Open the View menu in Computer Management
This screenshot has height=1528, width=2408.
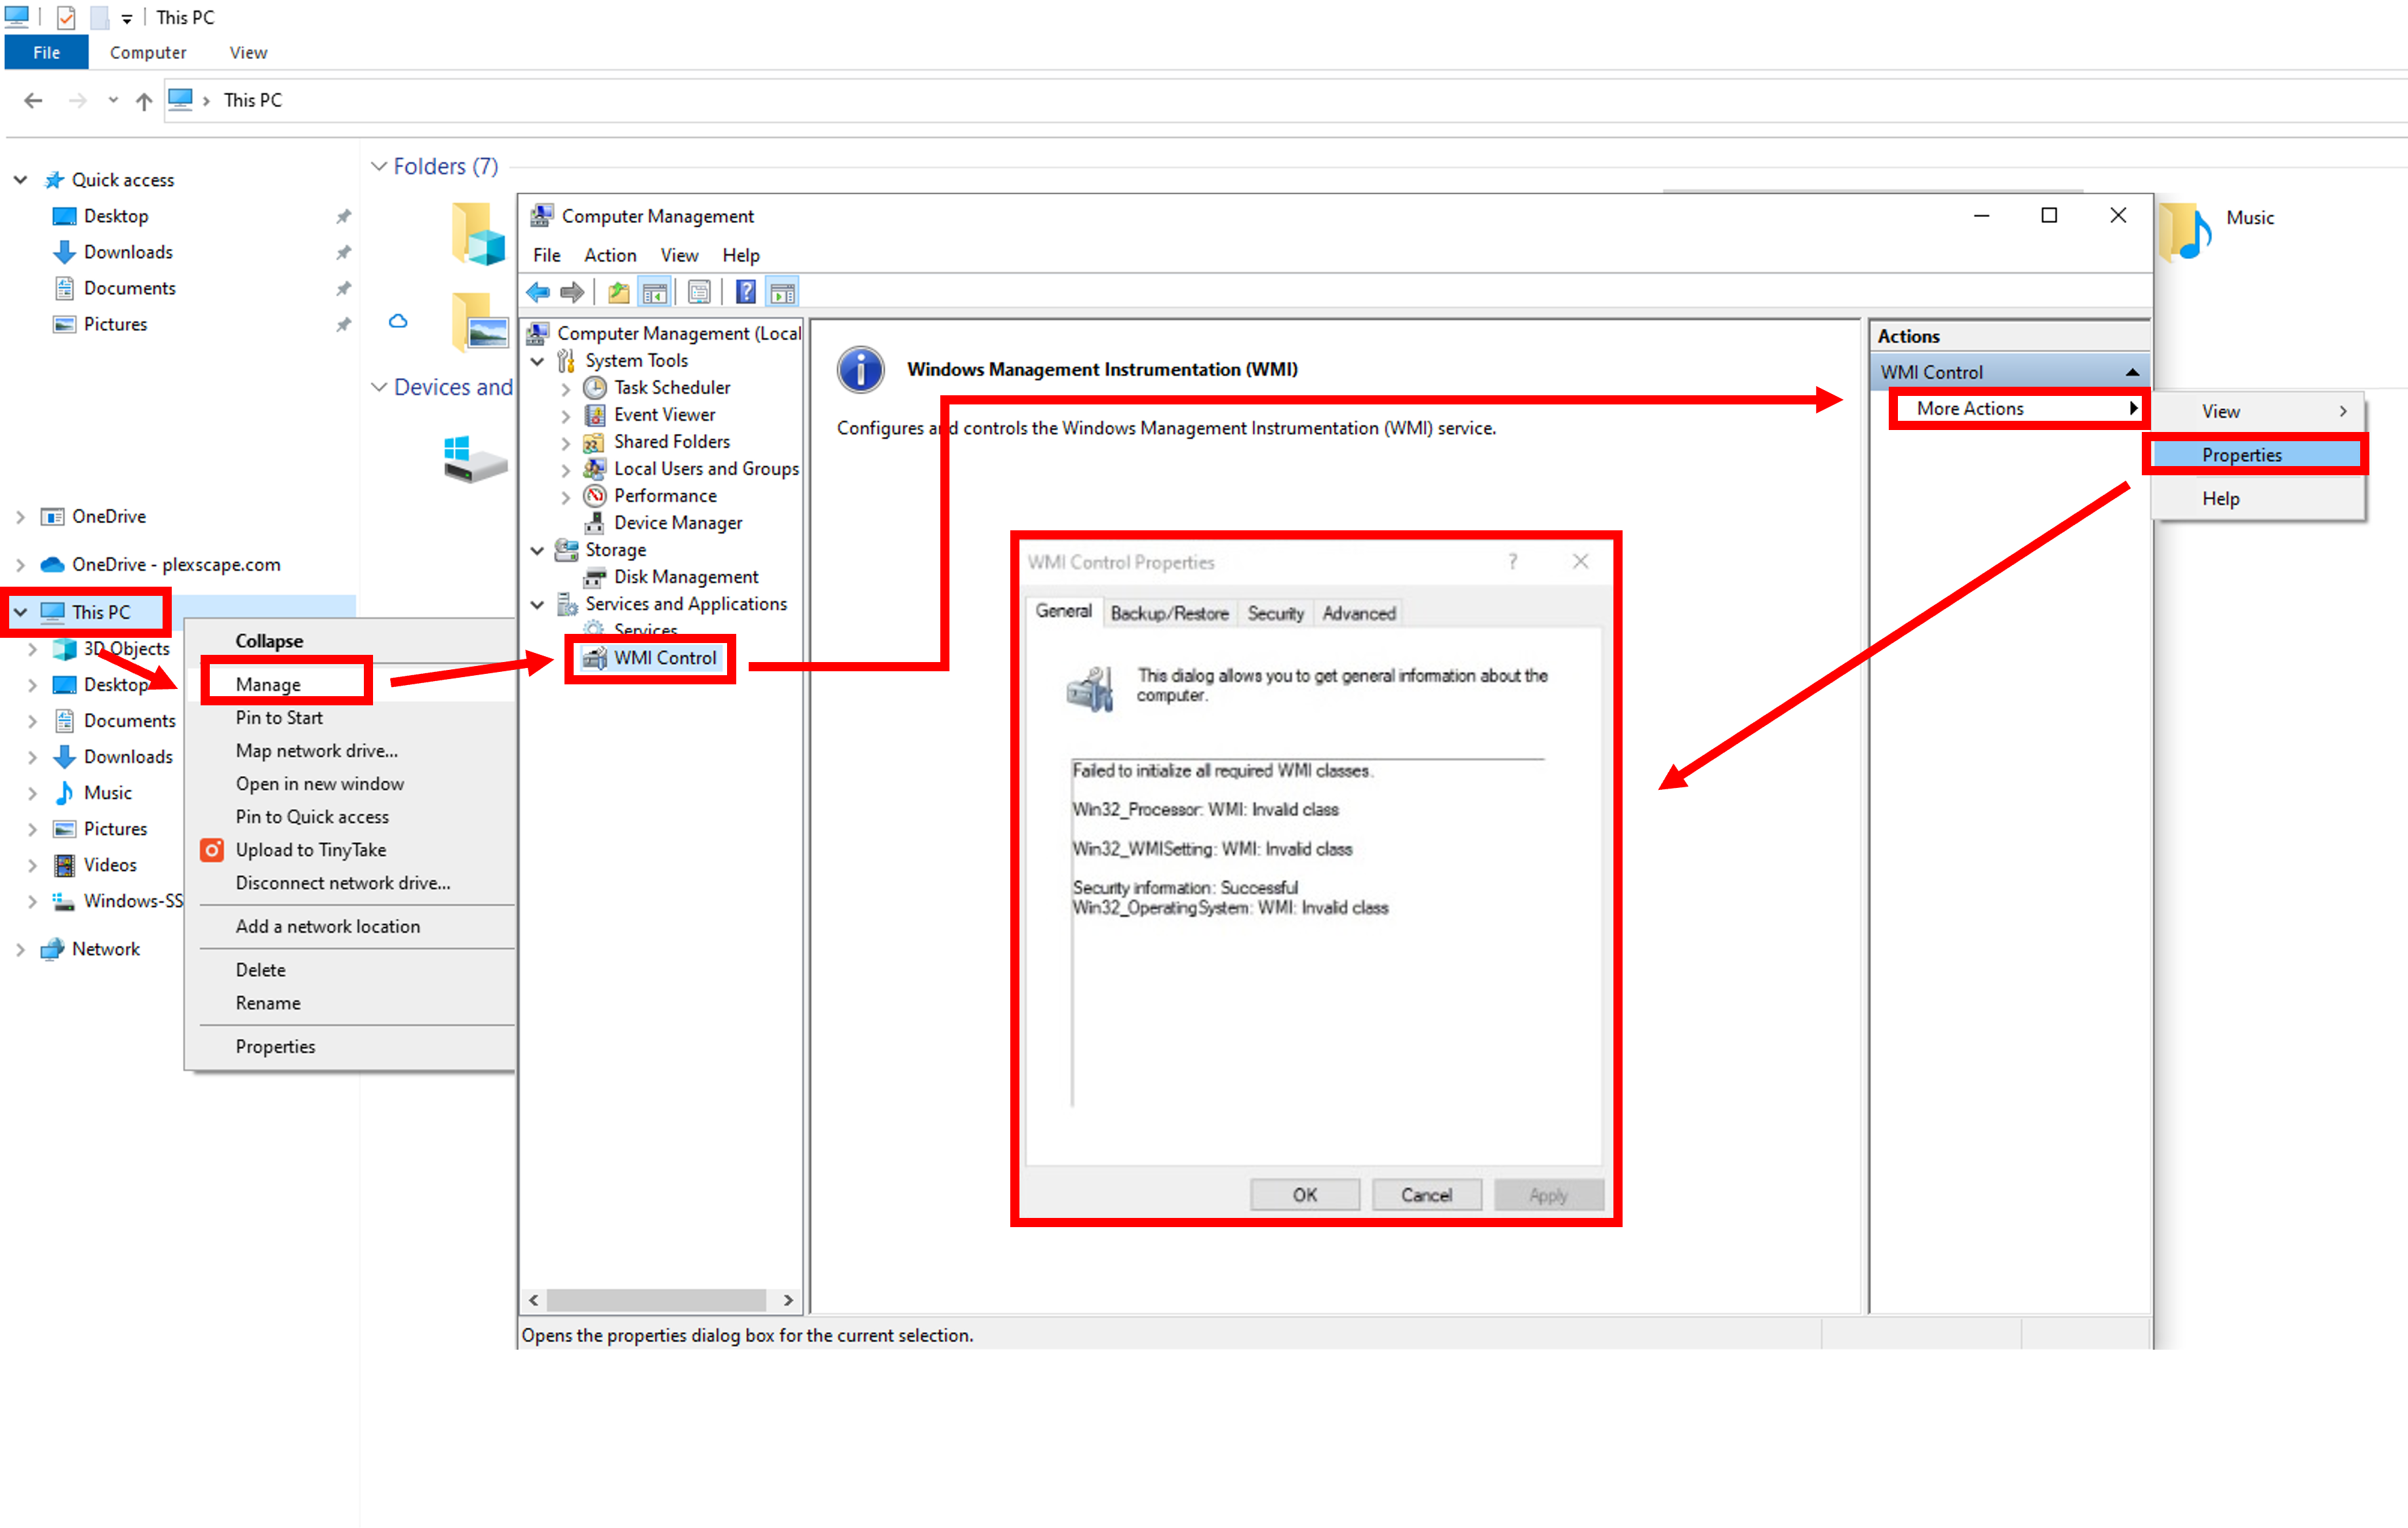pos(679,255)
